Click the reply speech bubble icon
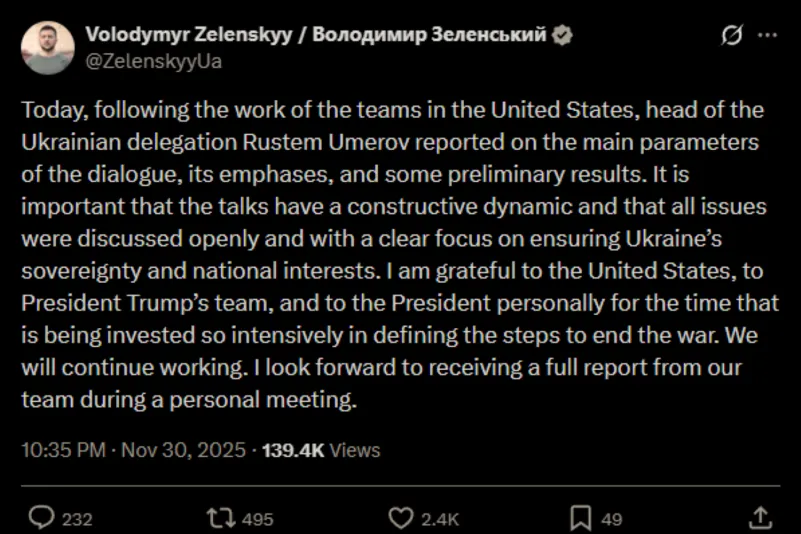Image resolution: width=801 pixels, height=534 pixels. coord(41,517)
